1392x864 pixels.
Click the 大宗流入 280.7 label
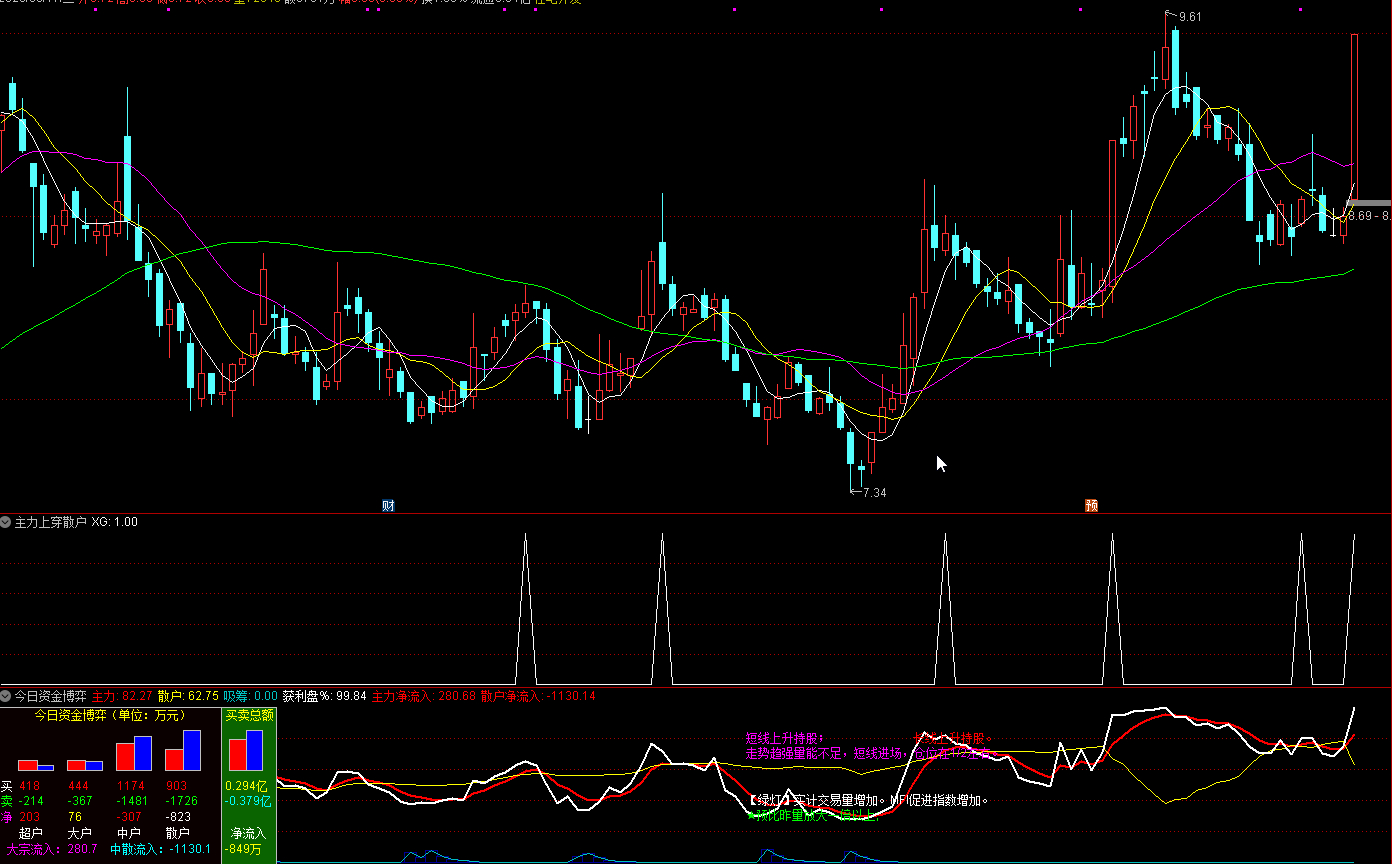52,849
